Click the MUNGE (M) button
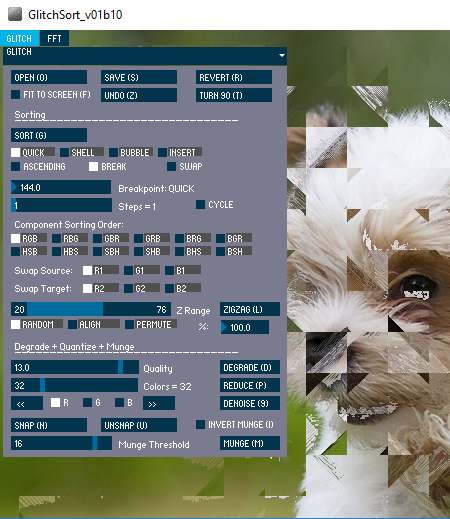 tap(250, 443)
